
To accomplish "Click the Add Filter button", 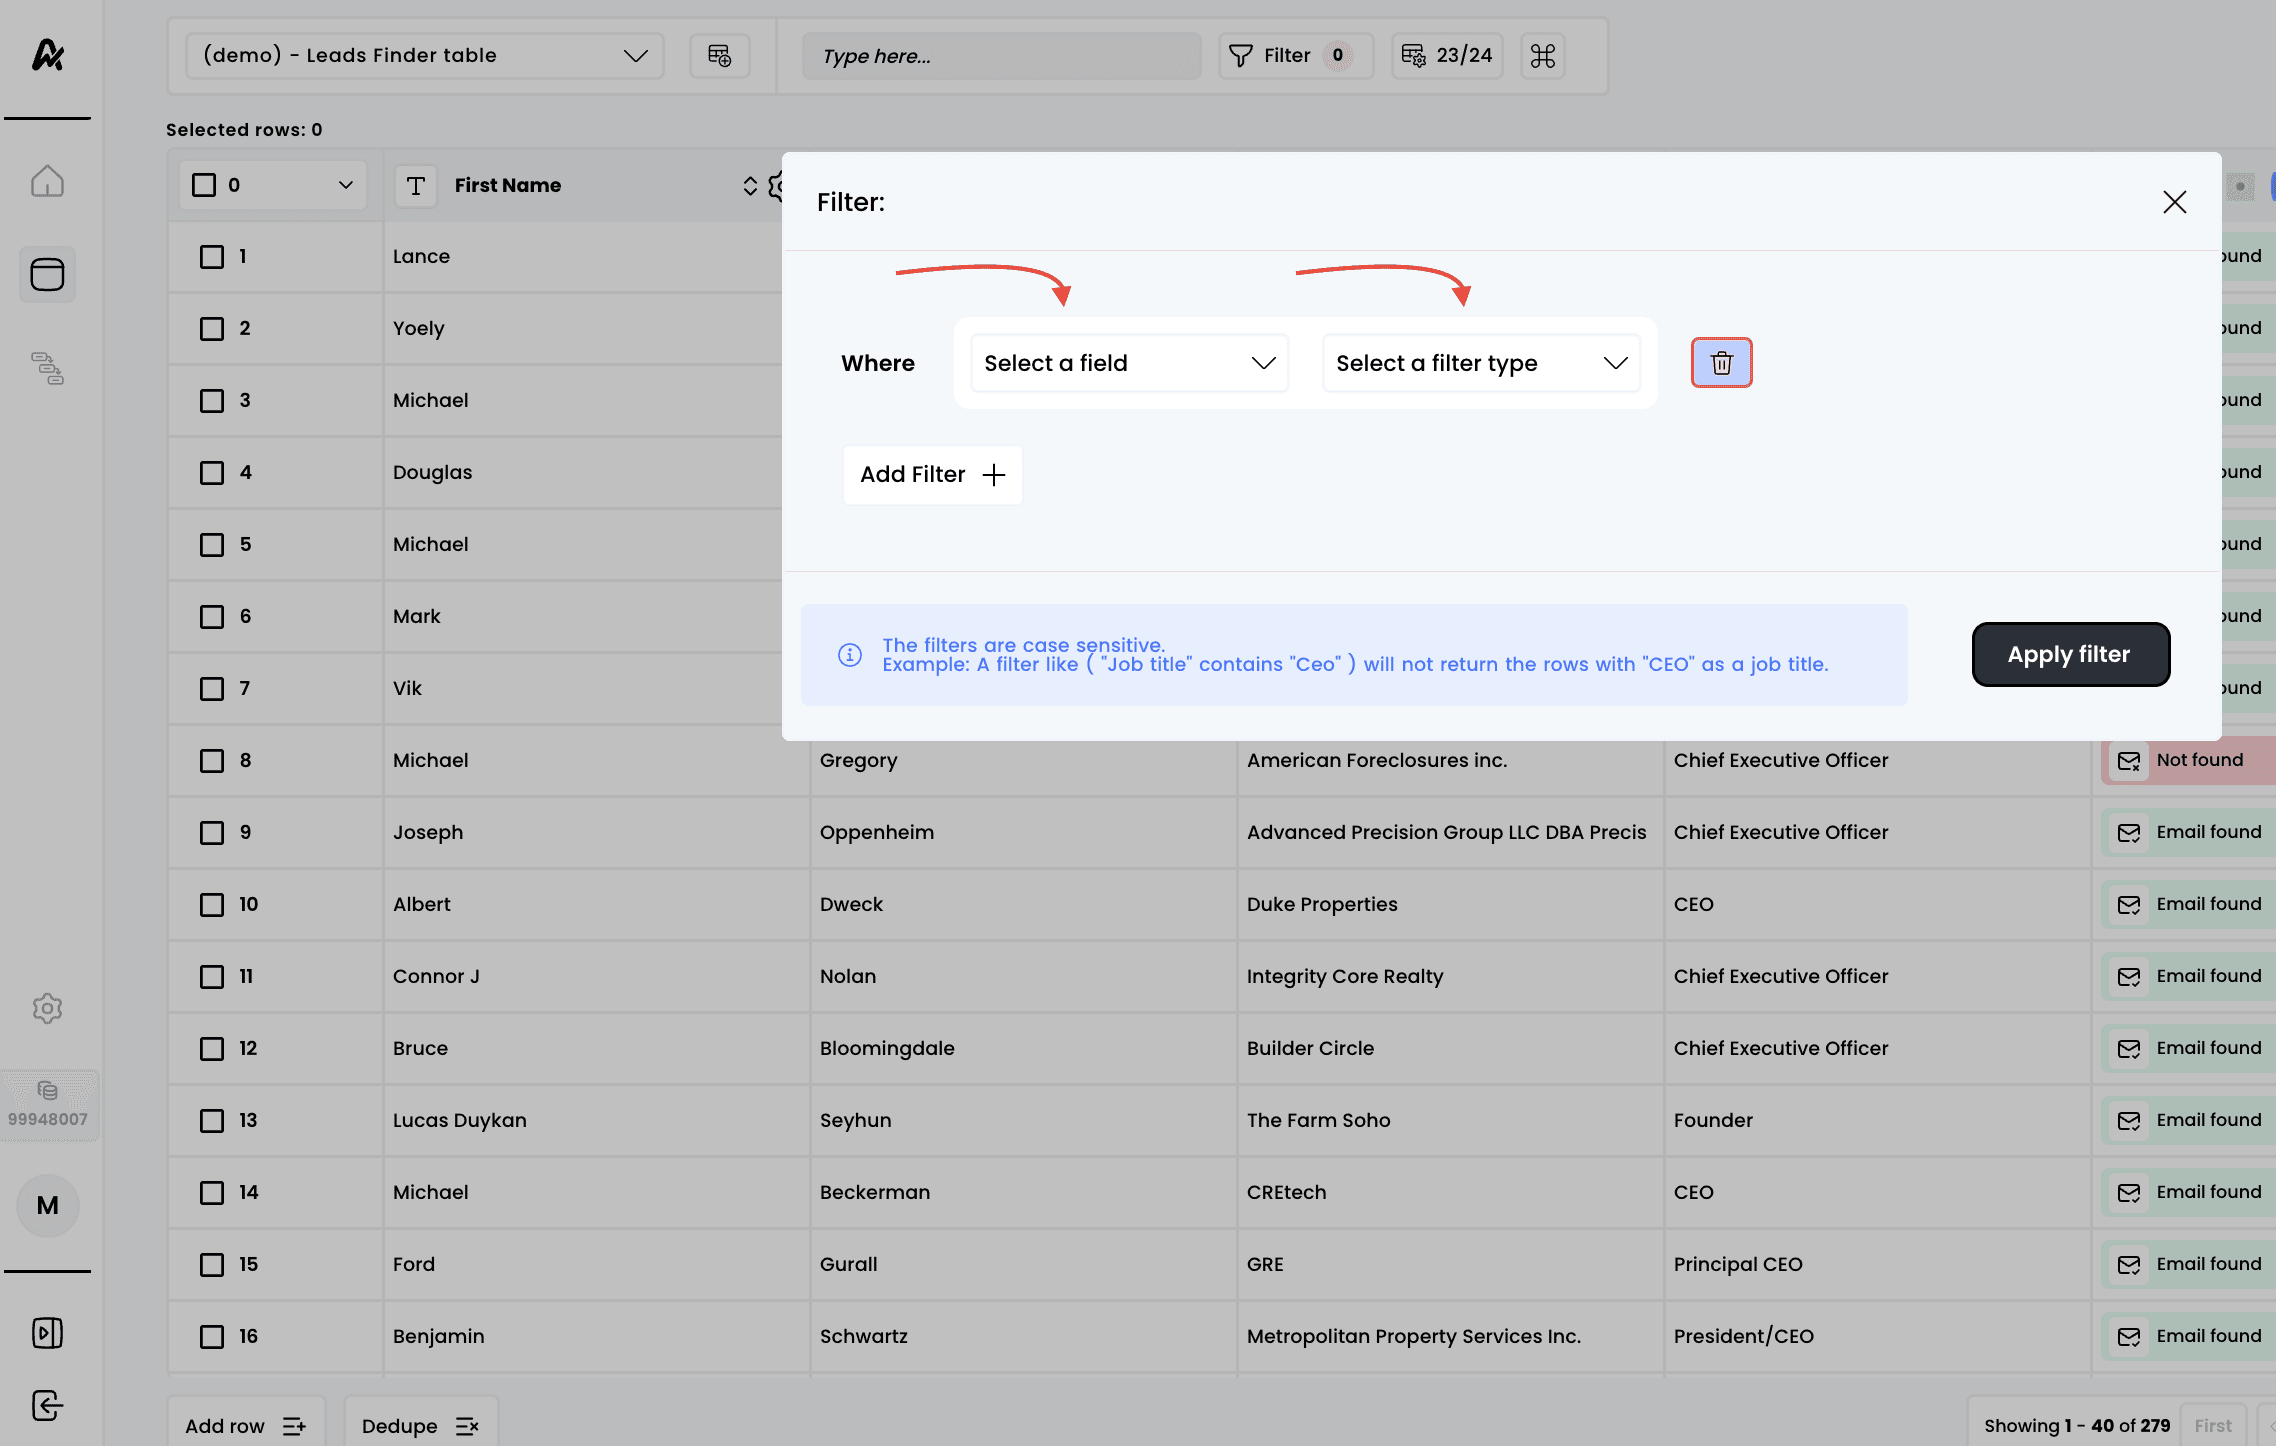I will (x=932, y=475).
